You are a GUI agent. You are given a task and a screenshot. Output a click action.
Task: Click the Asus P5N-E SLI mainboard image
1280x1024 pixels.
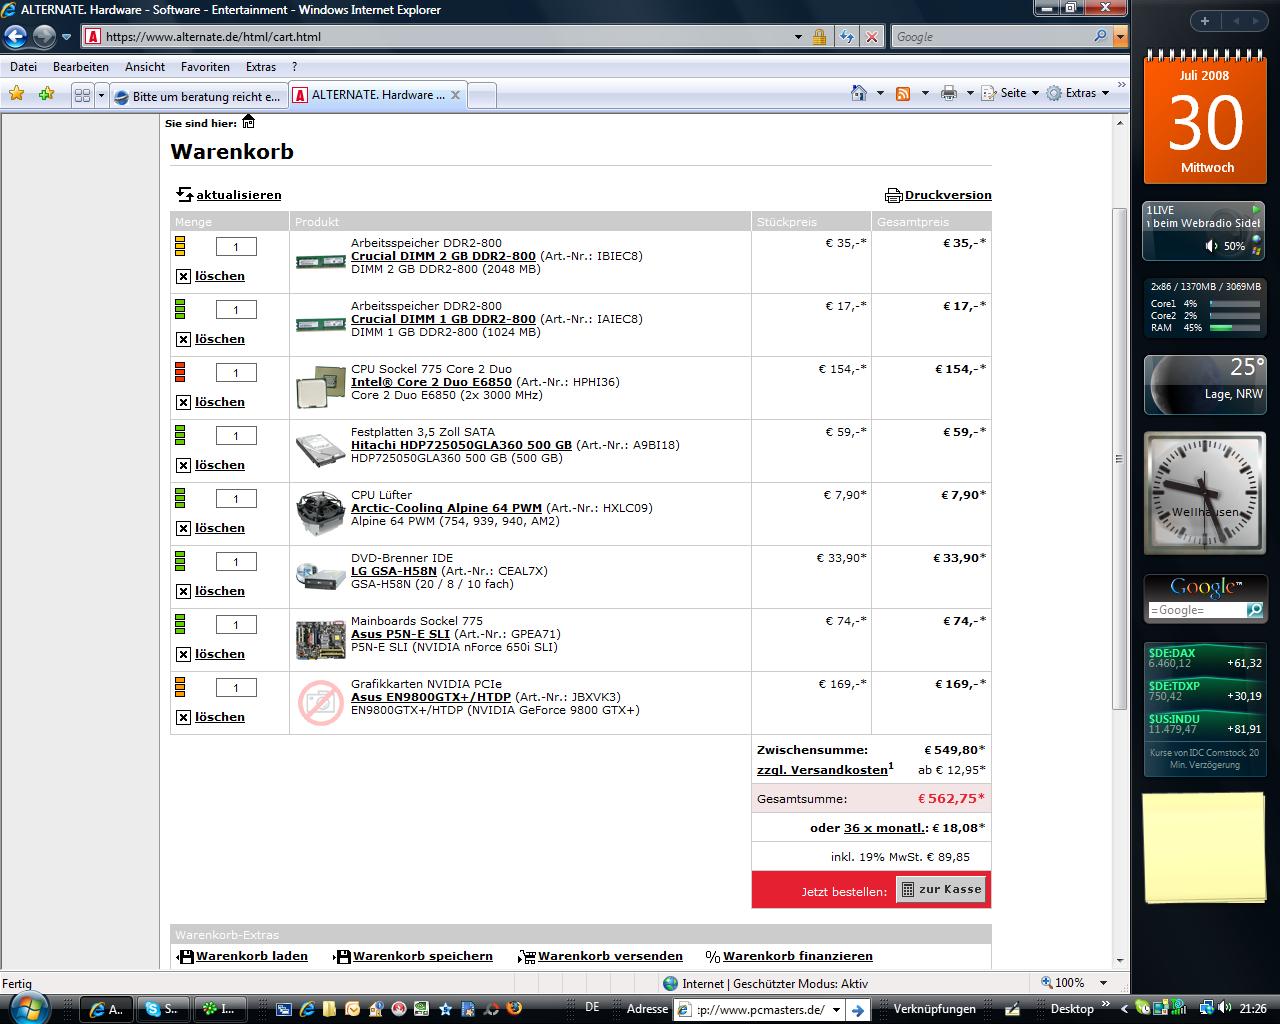[x=320, y=639]
